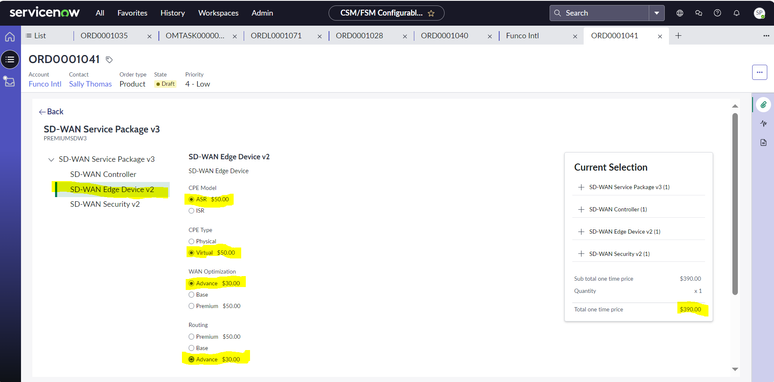Open the Funco Intl account link
The height and width of the screenshot is (382, 774).
point(45,84)
